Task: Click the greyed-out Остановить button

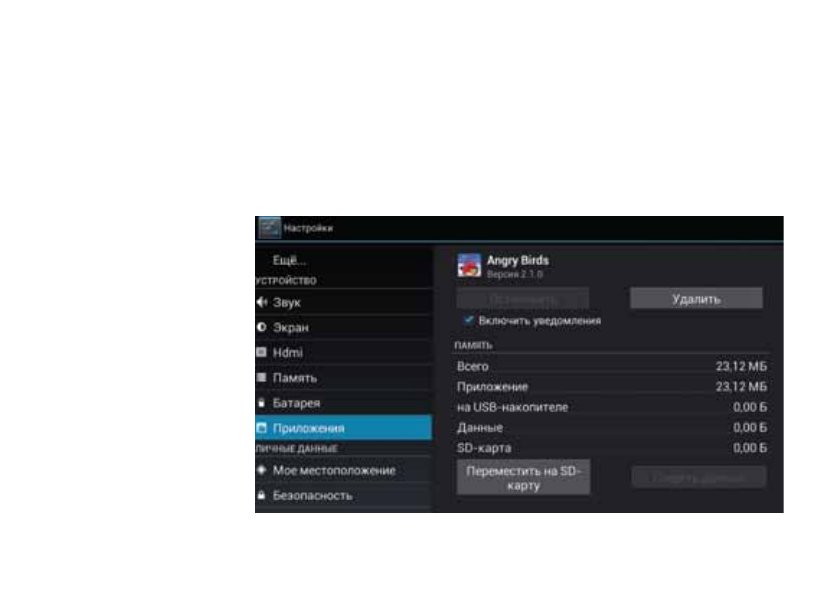Action: pyautogui.click(x=523, y=299)
